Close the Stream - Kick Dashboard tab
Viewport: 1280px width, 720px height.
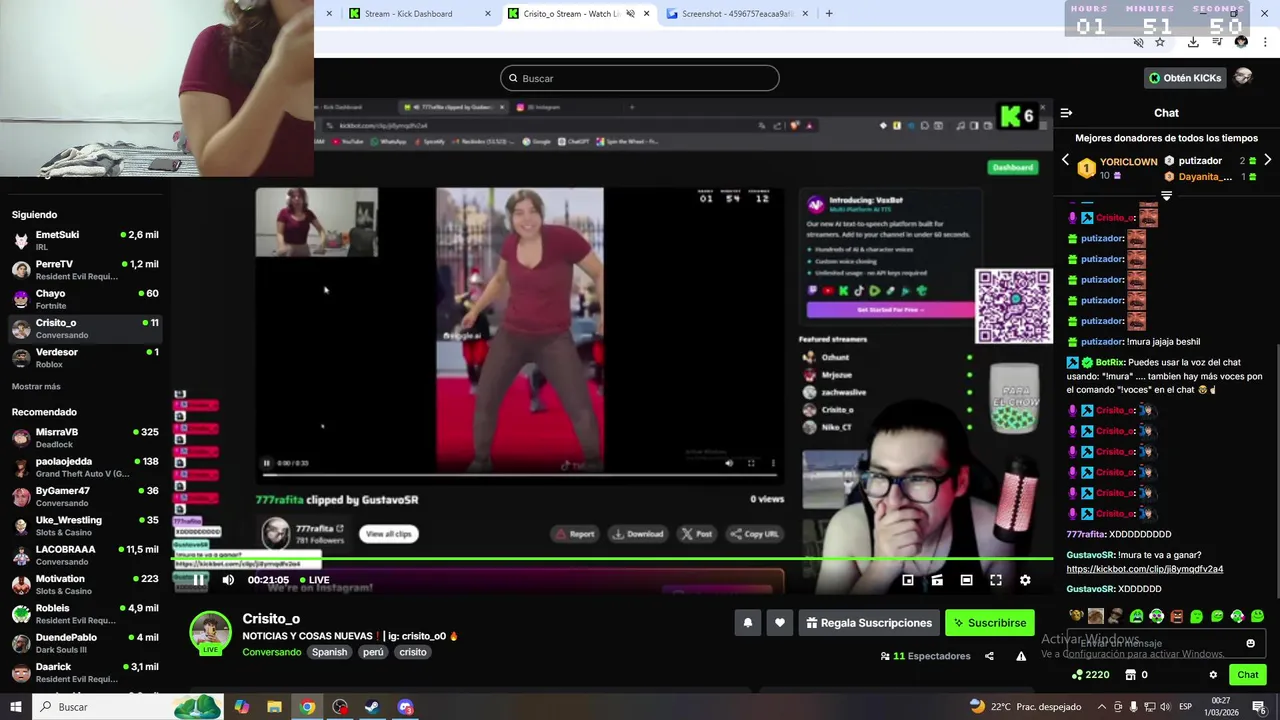coord(488,14)
